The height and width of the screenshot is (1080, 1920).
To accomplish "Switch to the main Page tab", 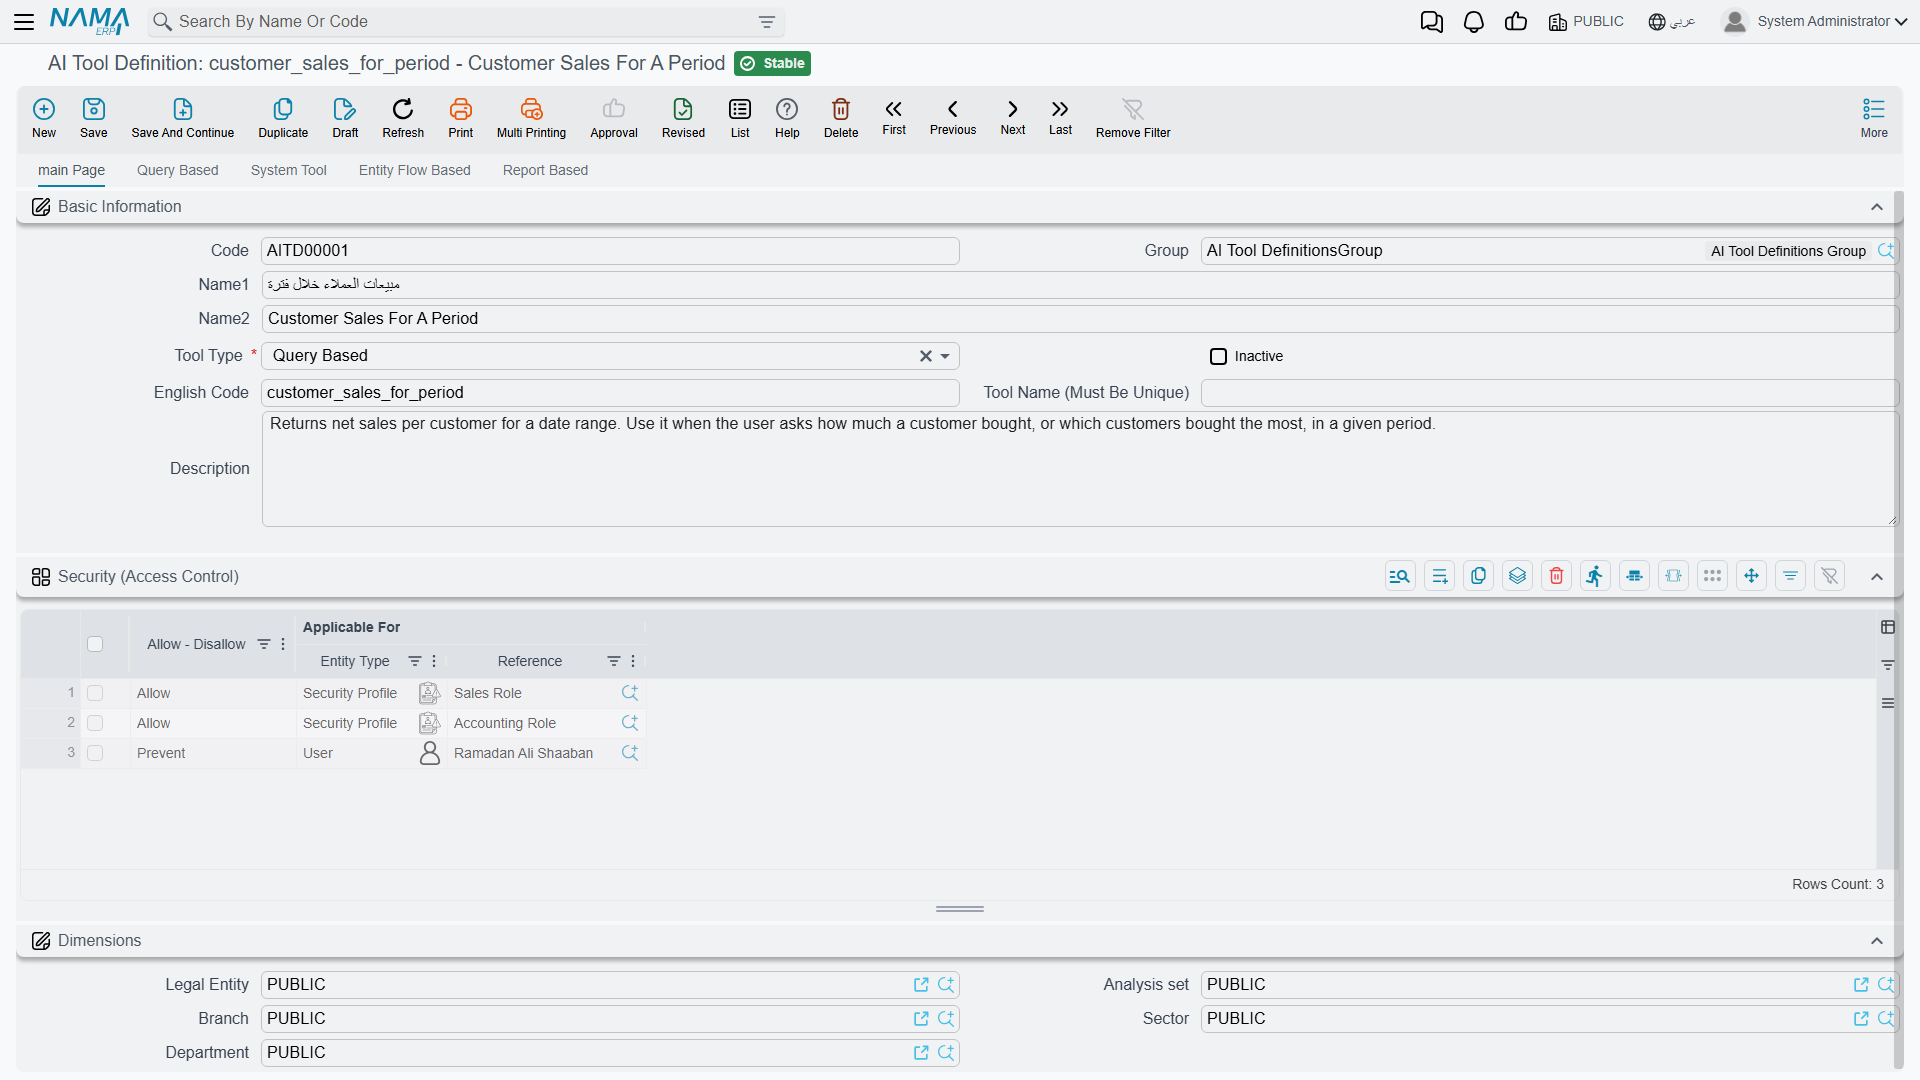I will click(x=71, y=170).
